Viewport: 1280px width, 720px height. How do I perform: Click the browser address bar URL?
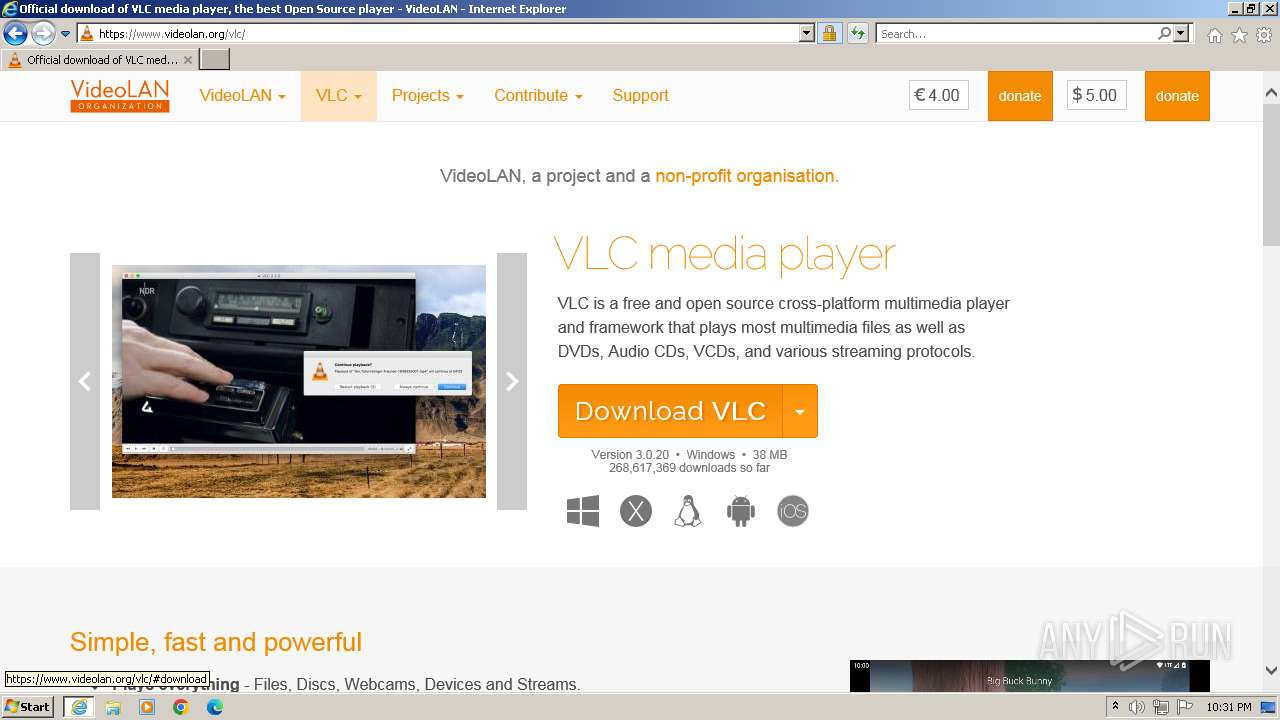point(172,34)
